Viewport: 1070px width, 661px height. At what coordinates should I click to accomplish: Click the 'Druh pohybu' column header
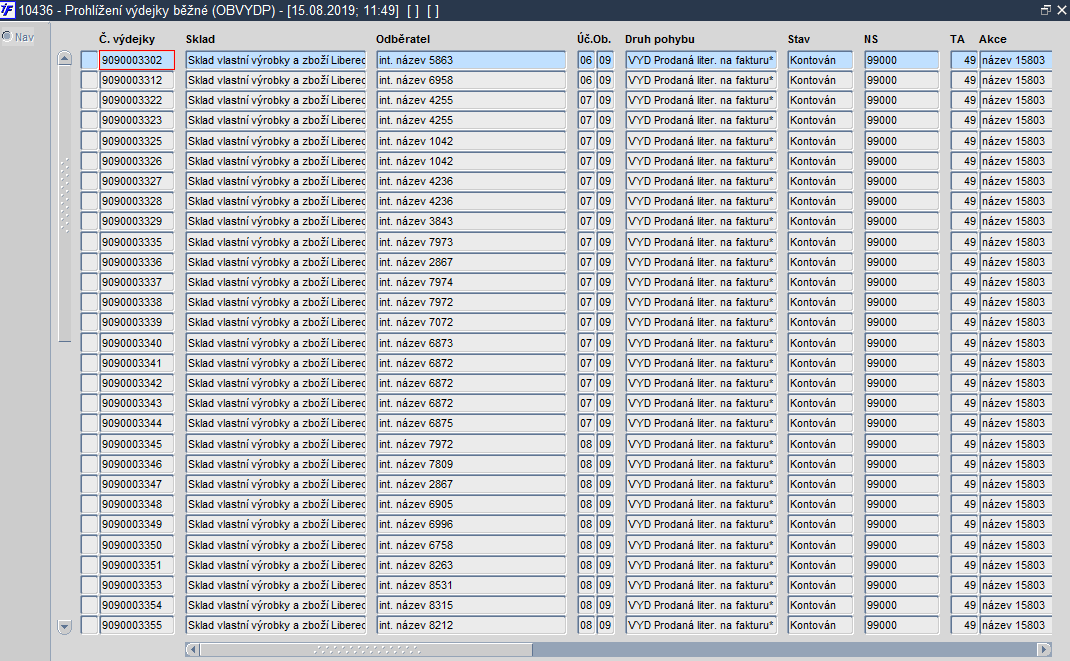(659, 39)
